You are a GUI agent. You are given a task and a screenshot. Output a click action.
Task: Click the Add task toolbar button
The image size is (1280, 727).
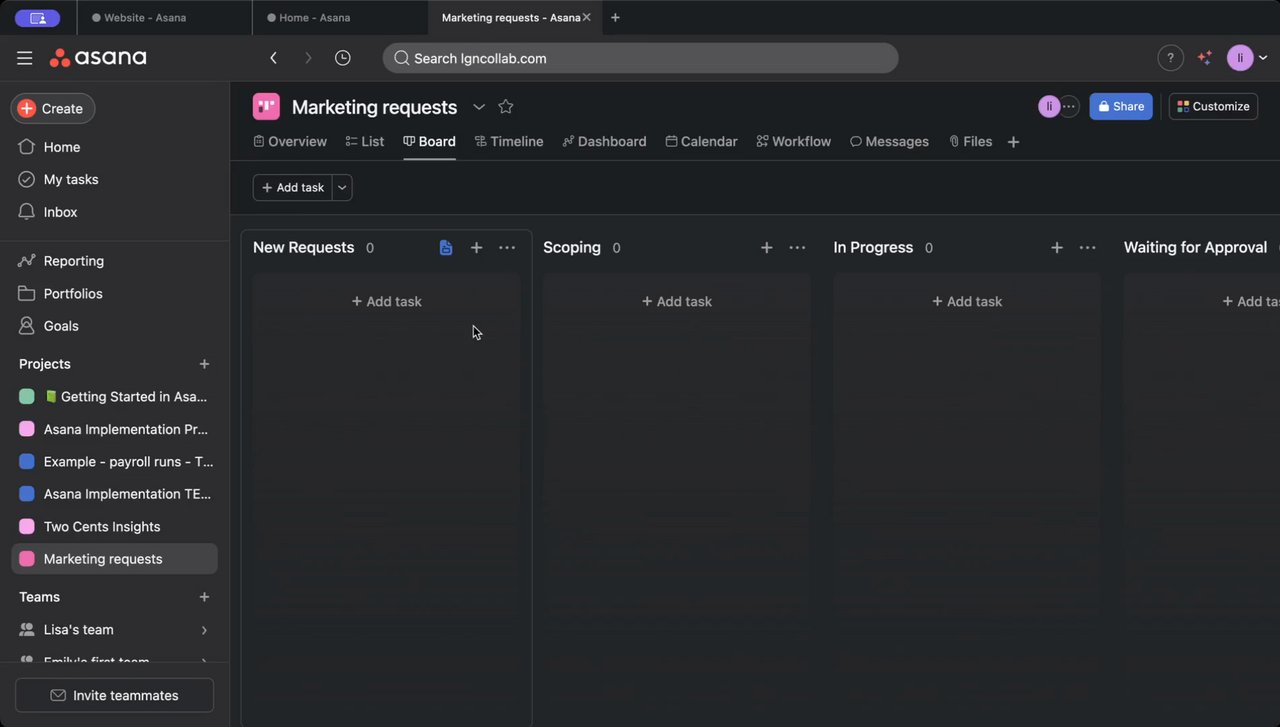293,188
